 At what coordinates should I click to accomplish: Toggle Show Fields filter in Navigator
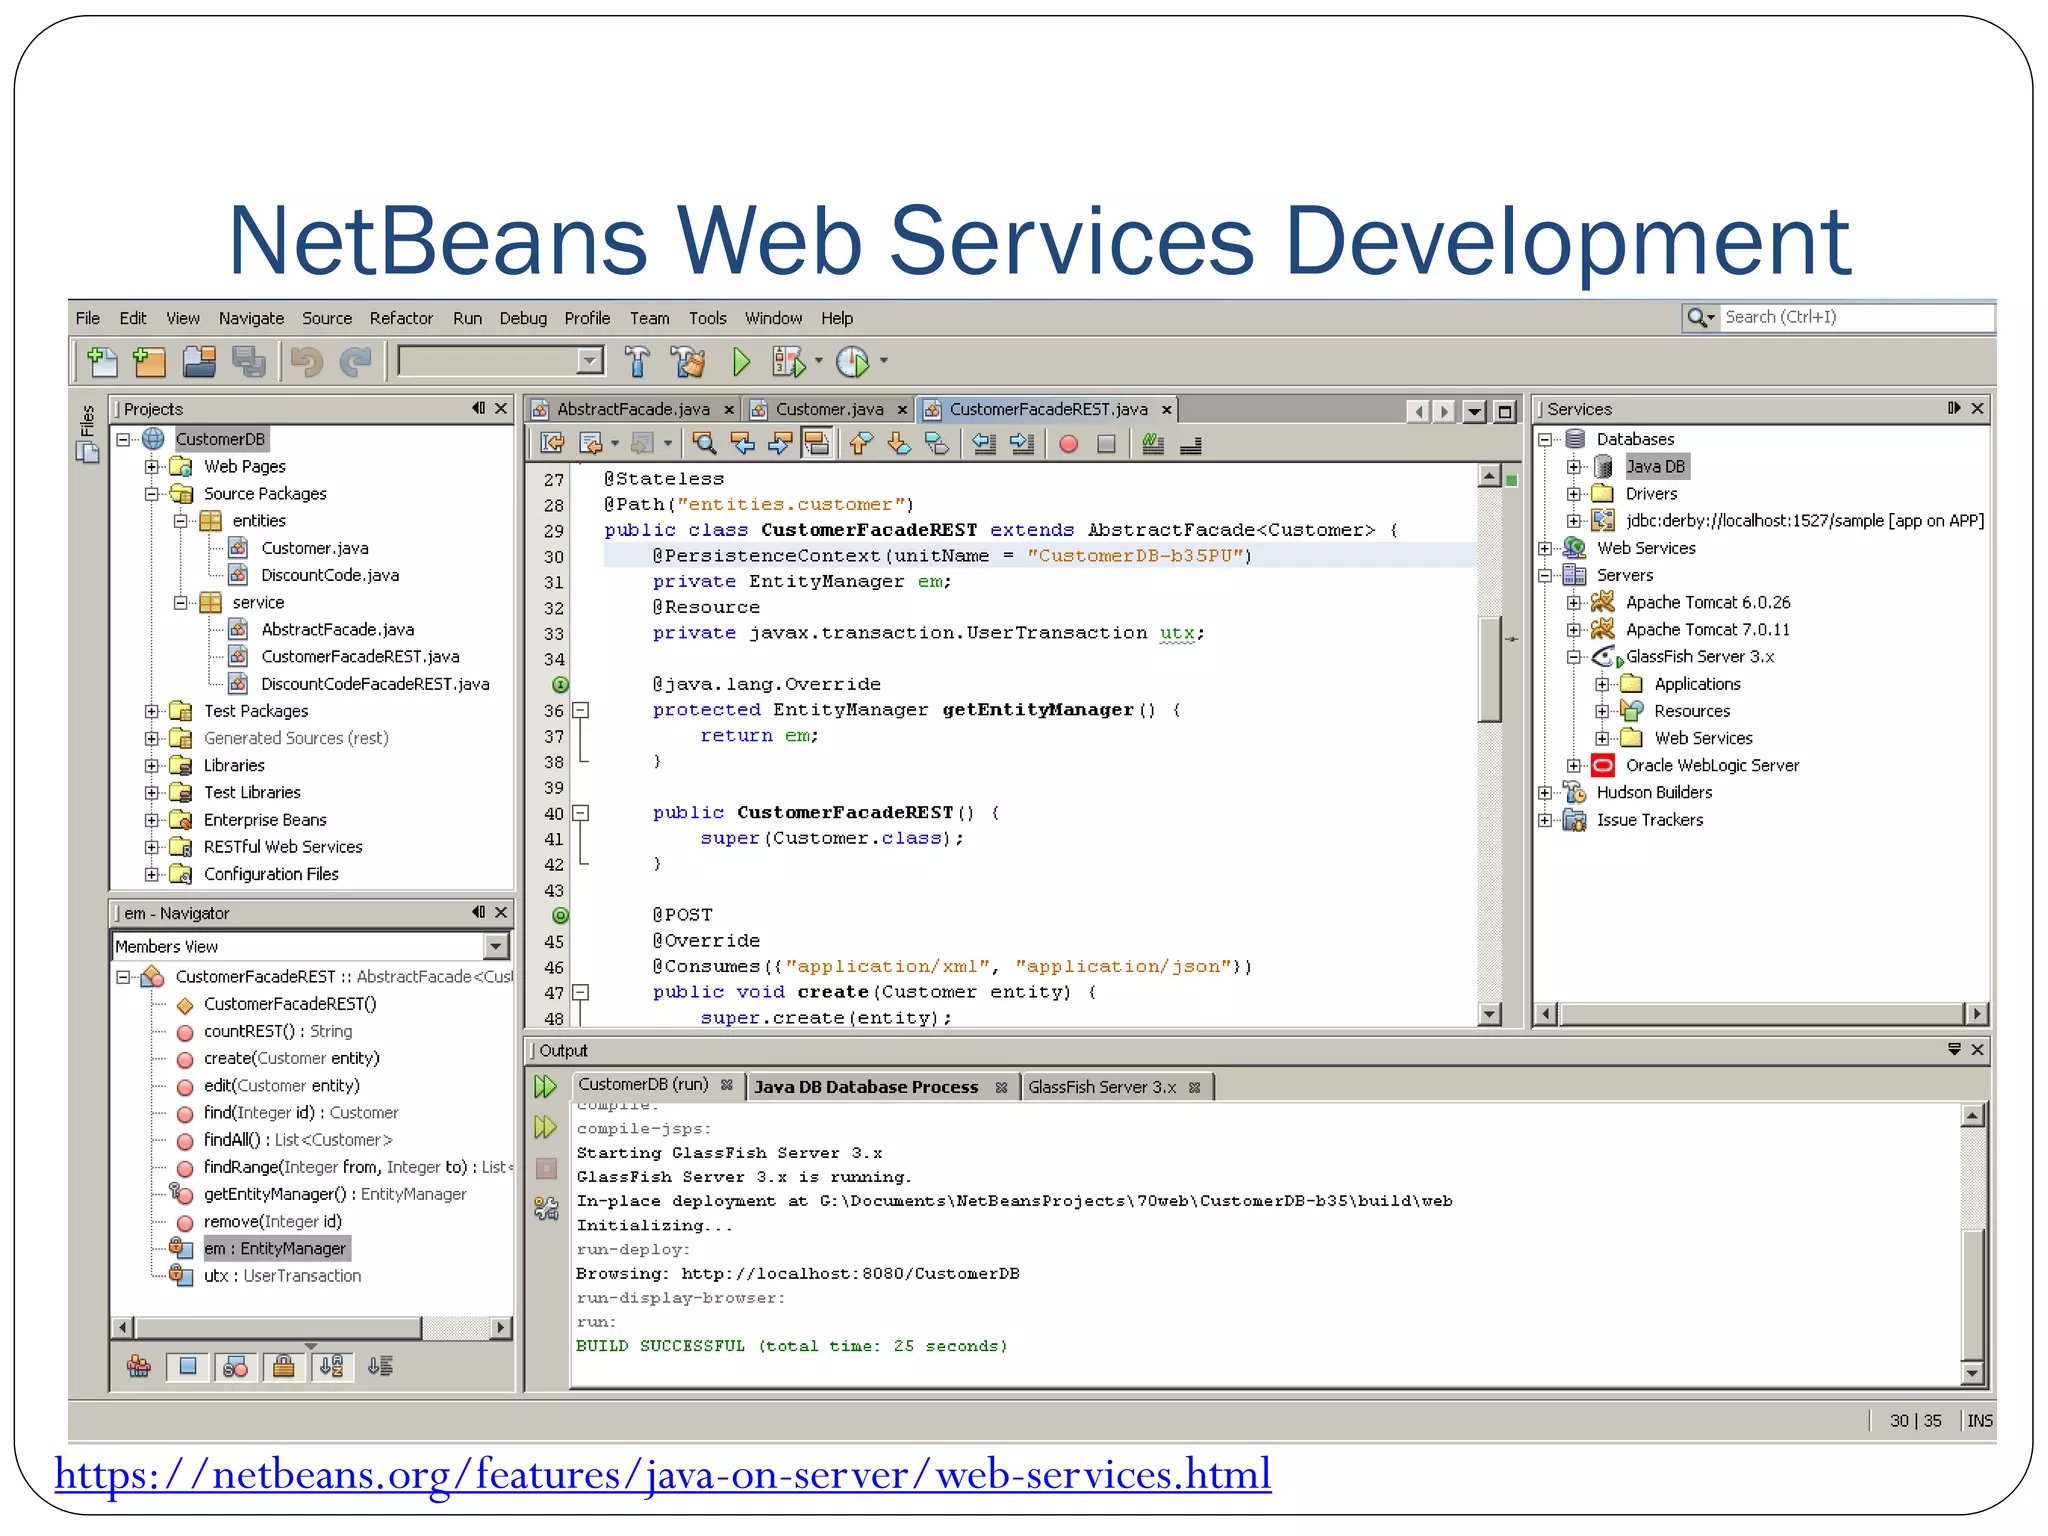(188, 1366)
